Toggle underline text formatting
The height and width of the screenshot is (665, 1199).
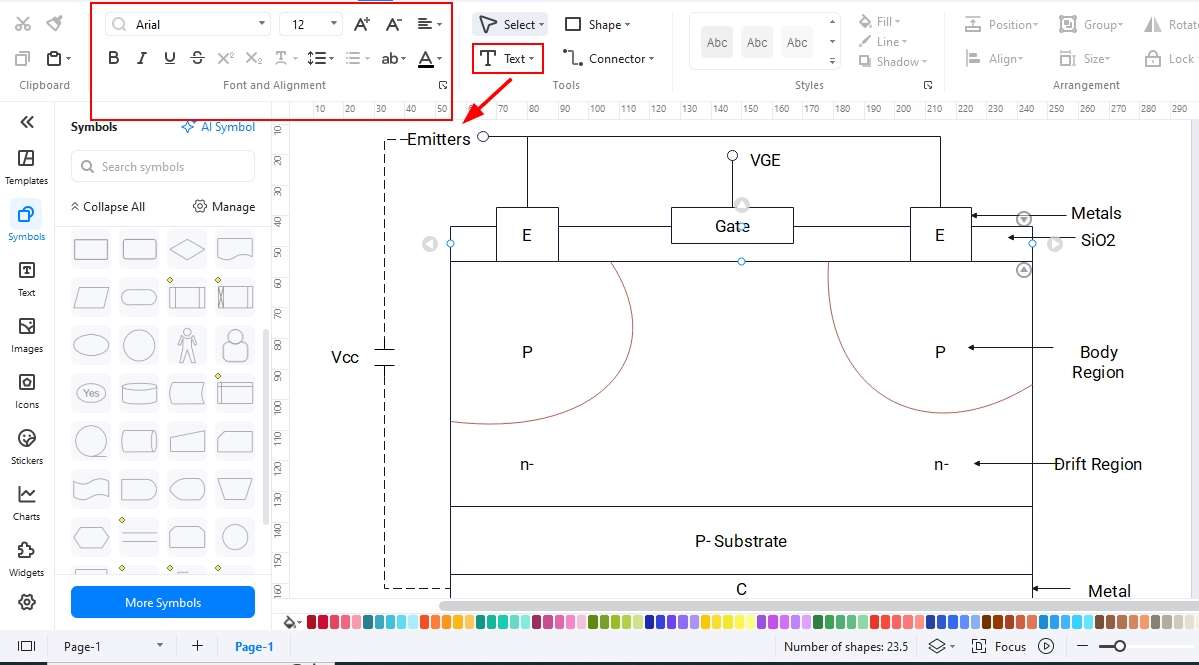[x=167, y=58]
